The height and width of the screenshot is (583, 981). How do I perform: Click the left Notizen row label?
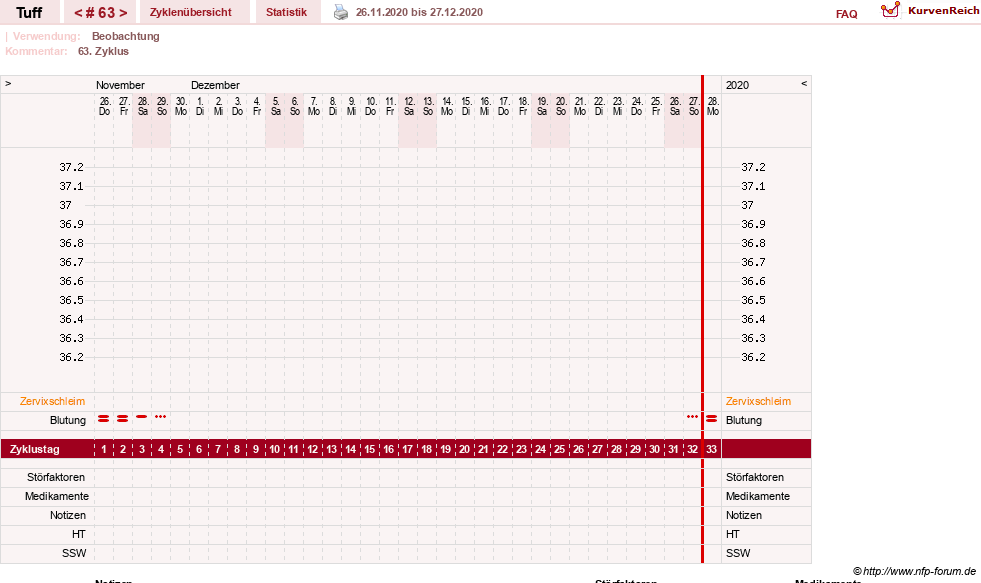coord(68,515)
